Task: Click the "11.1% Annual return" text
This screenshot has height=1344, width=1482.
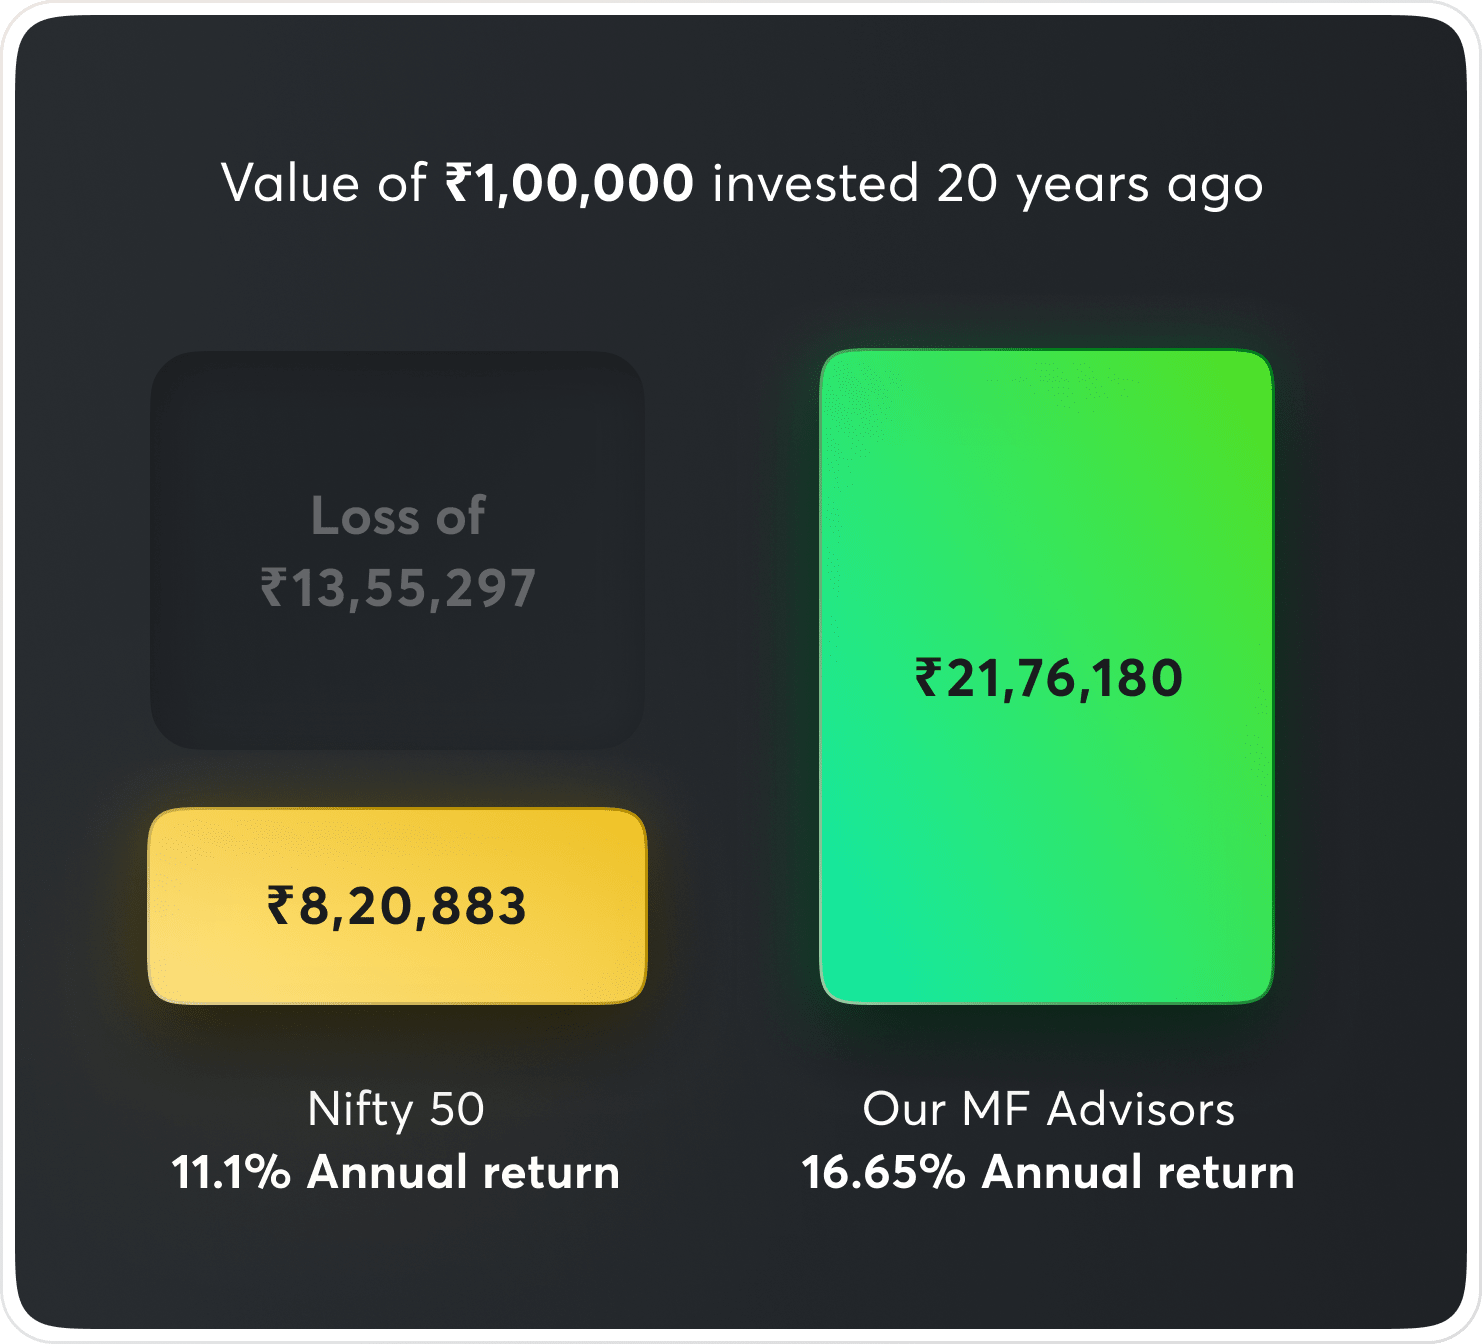Action: point(396,1172)
